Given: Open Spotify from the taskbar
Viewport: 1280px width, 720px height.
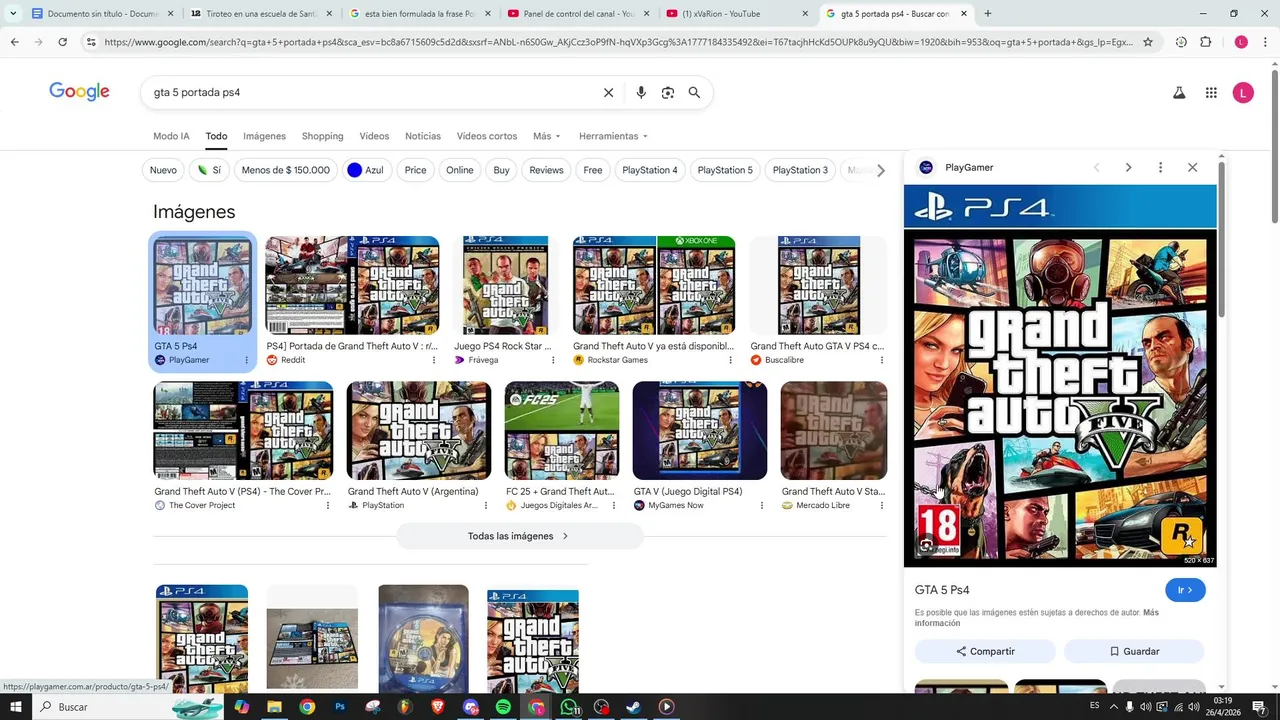Looking at the screenshot, I should tap(503, 707).
